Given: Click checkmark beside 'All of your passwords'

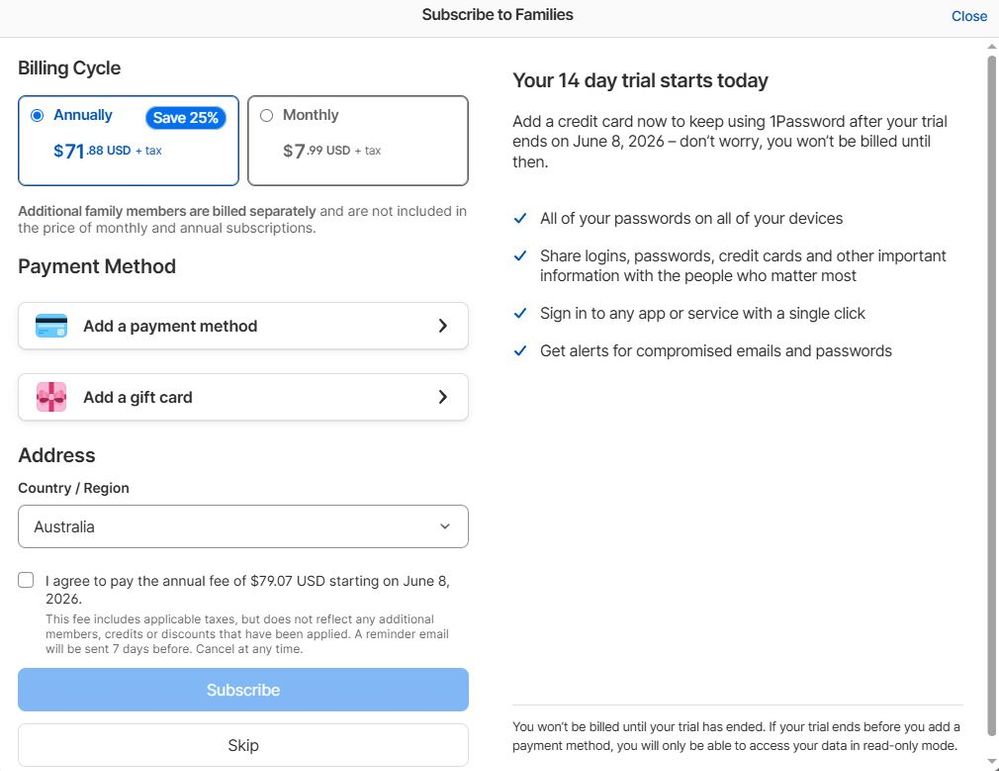Looking at the screenshot, I should point(521,219).
